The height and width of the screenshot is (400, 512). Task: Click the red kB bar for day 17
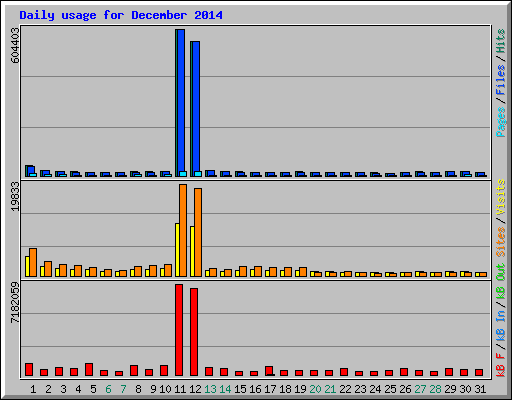[269, 371]
